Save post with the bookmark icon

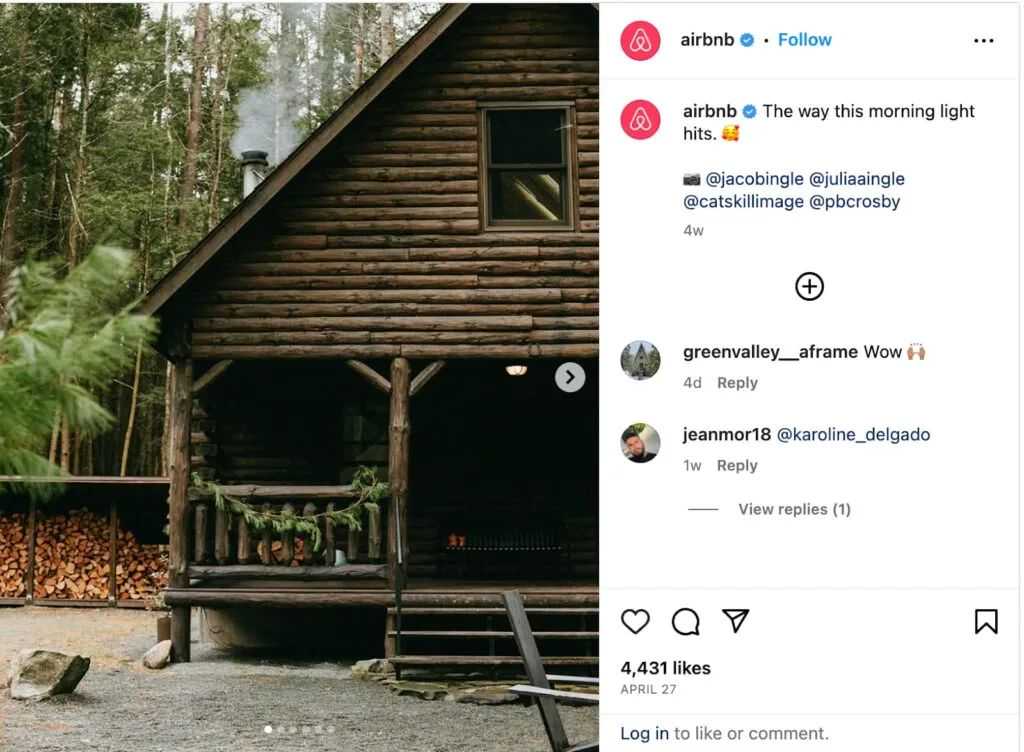(x=985, y=621)
